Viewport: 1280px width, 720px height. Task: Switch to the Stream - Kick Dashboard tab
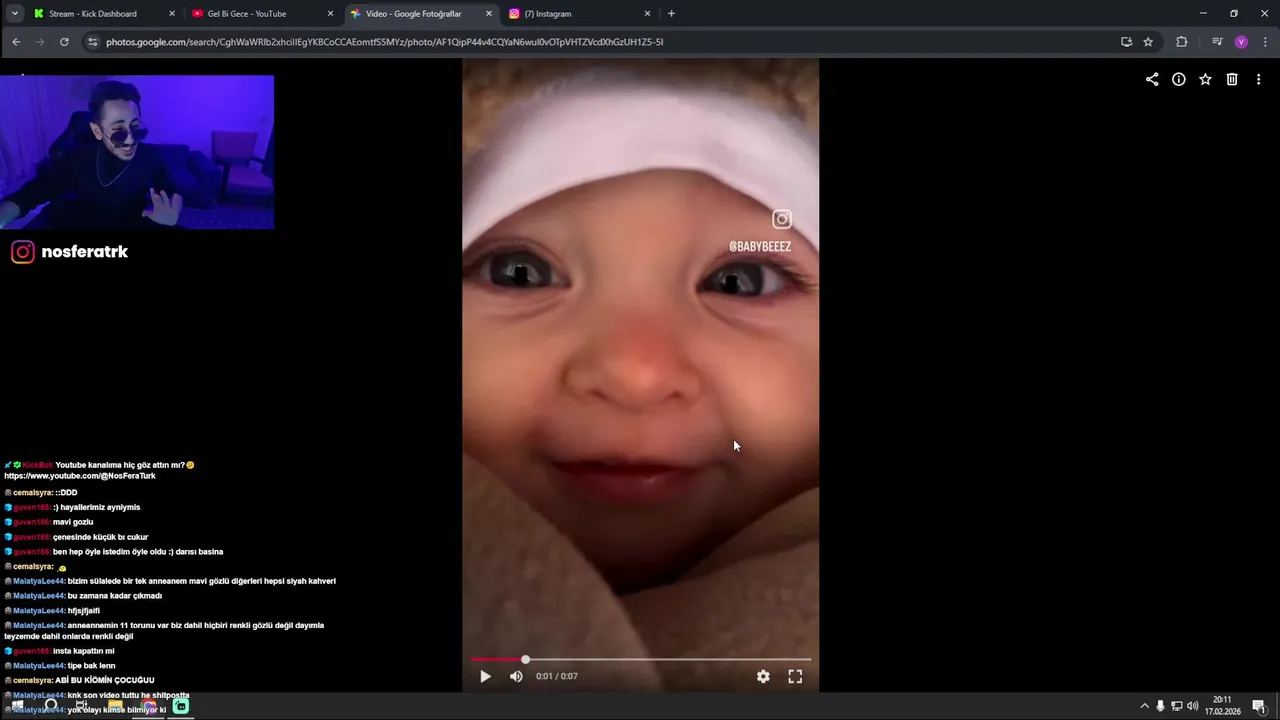coord(92,14)
